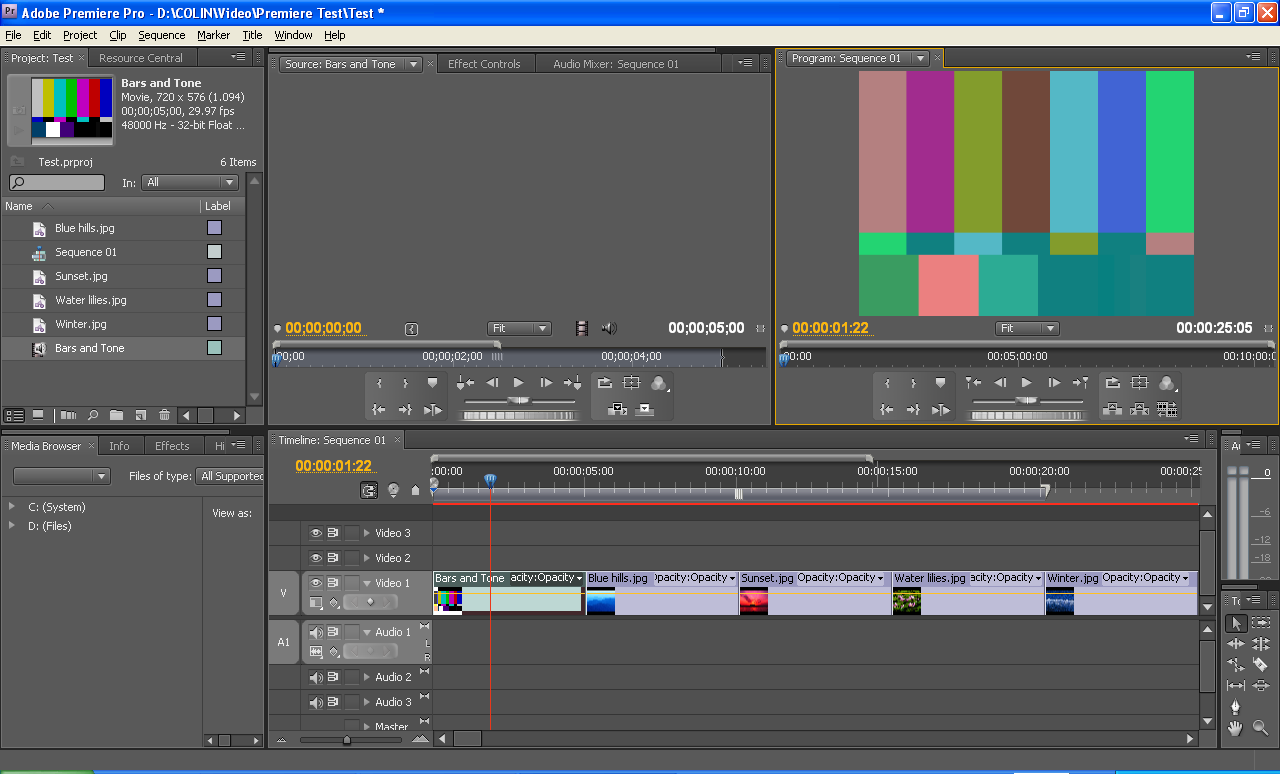Click Set Encore Chapter Marker in Timeline
Screen dimensions: 1280x774
click(x=393, y=490)
